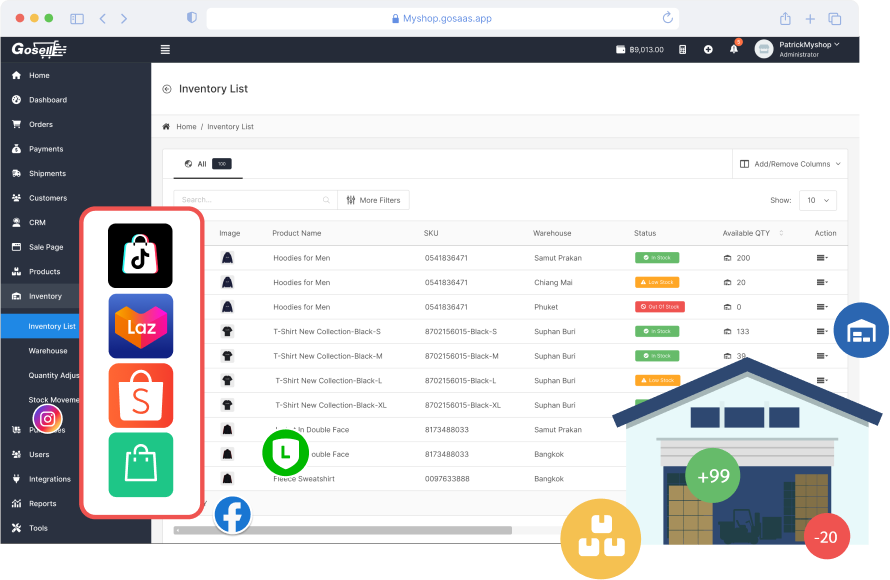Click Out Of Stock badge for Phuket row
Image resolution: width=890 pixels, height=580 pixels.
click(x=660, y=306)
